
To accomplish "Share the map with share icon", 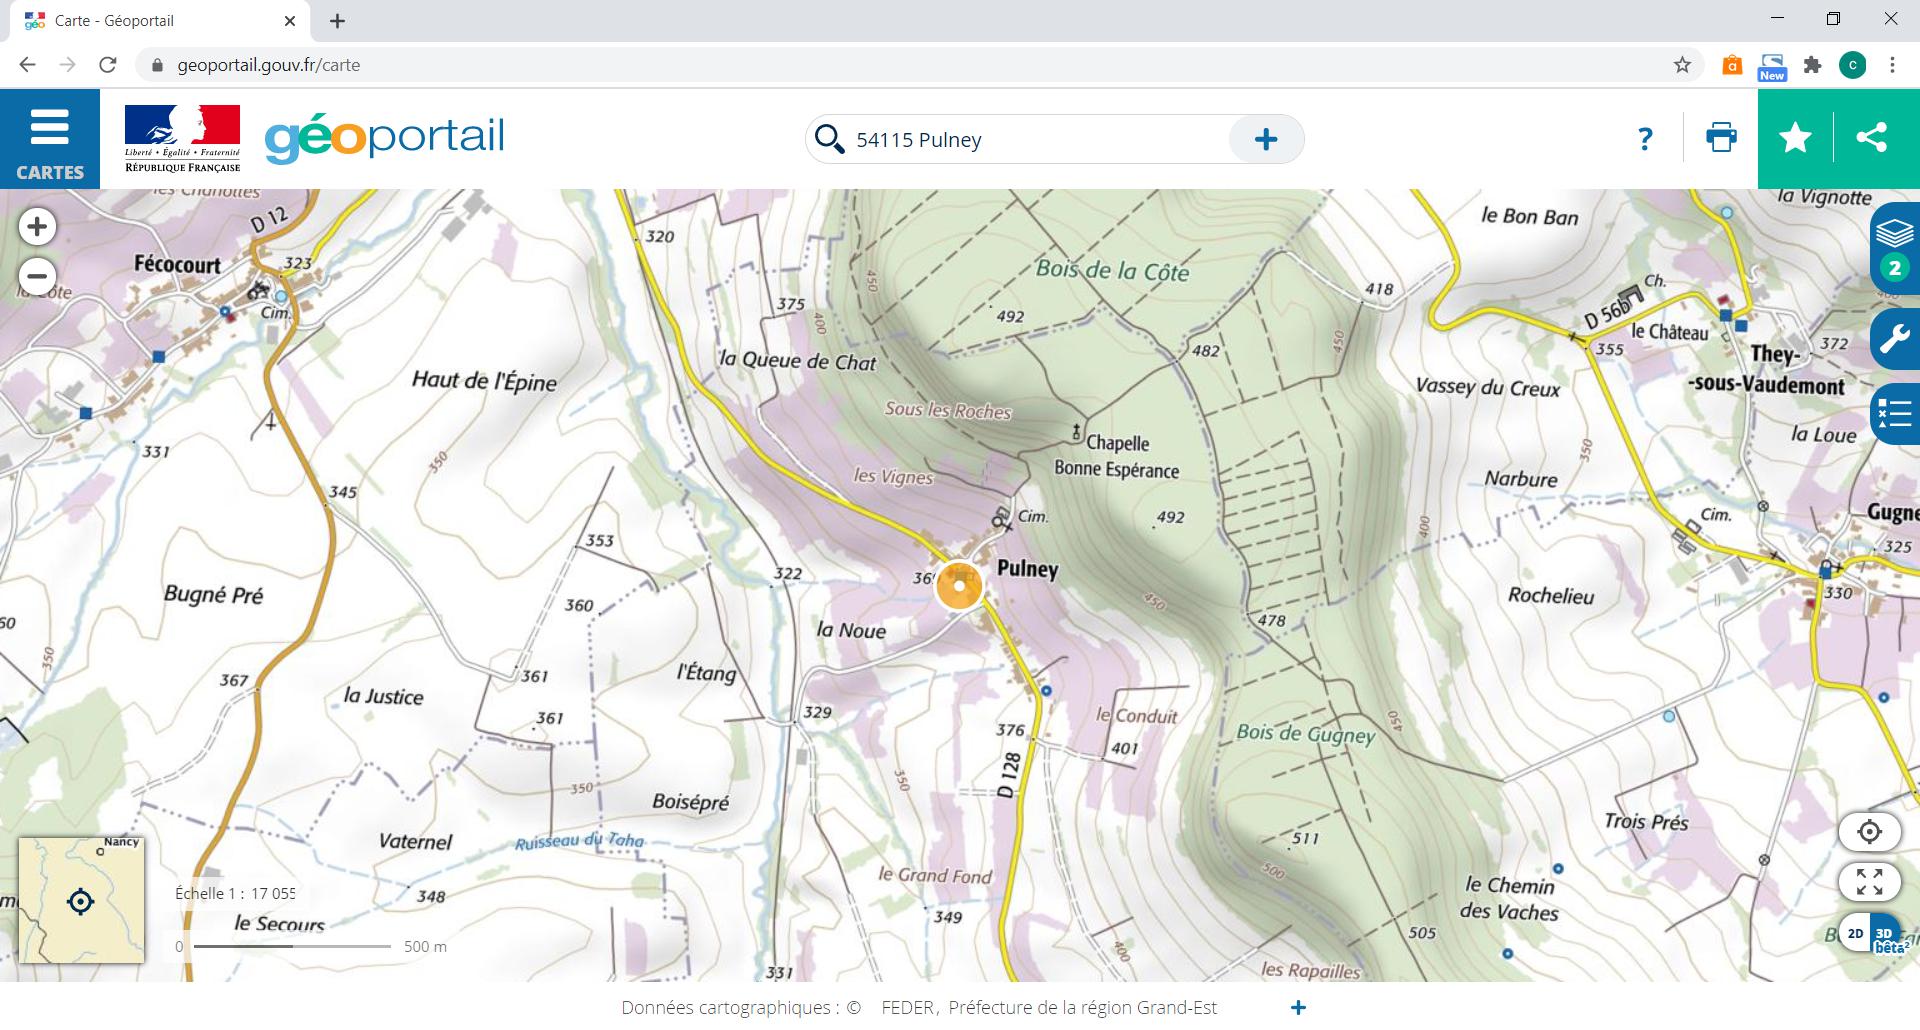I will click(x=1871, y=138).
